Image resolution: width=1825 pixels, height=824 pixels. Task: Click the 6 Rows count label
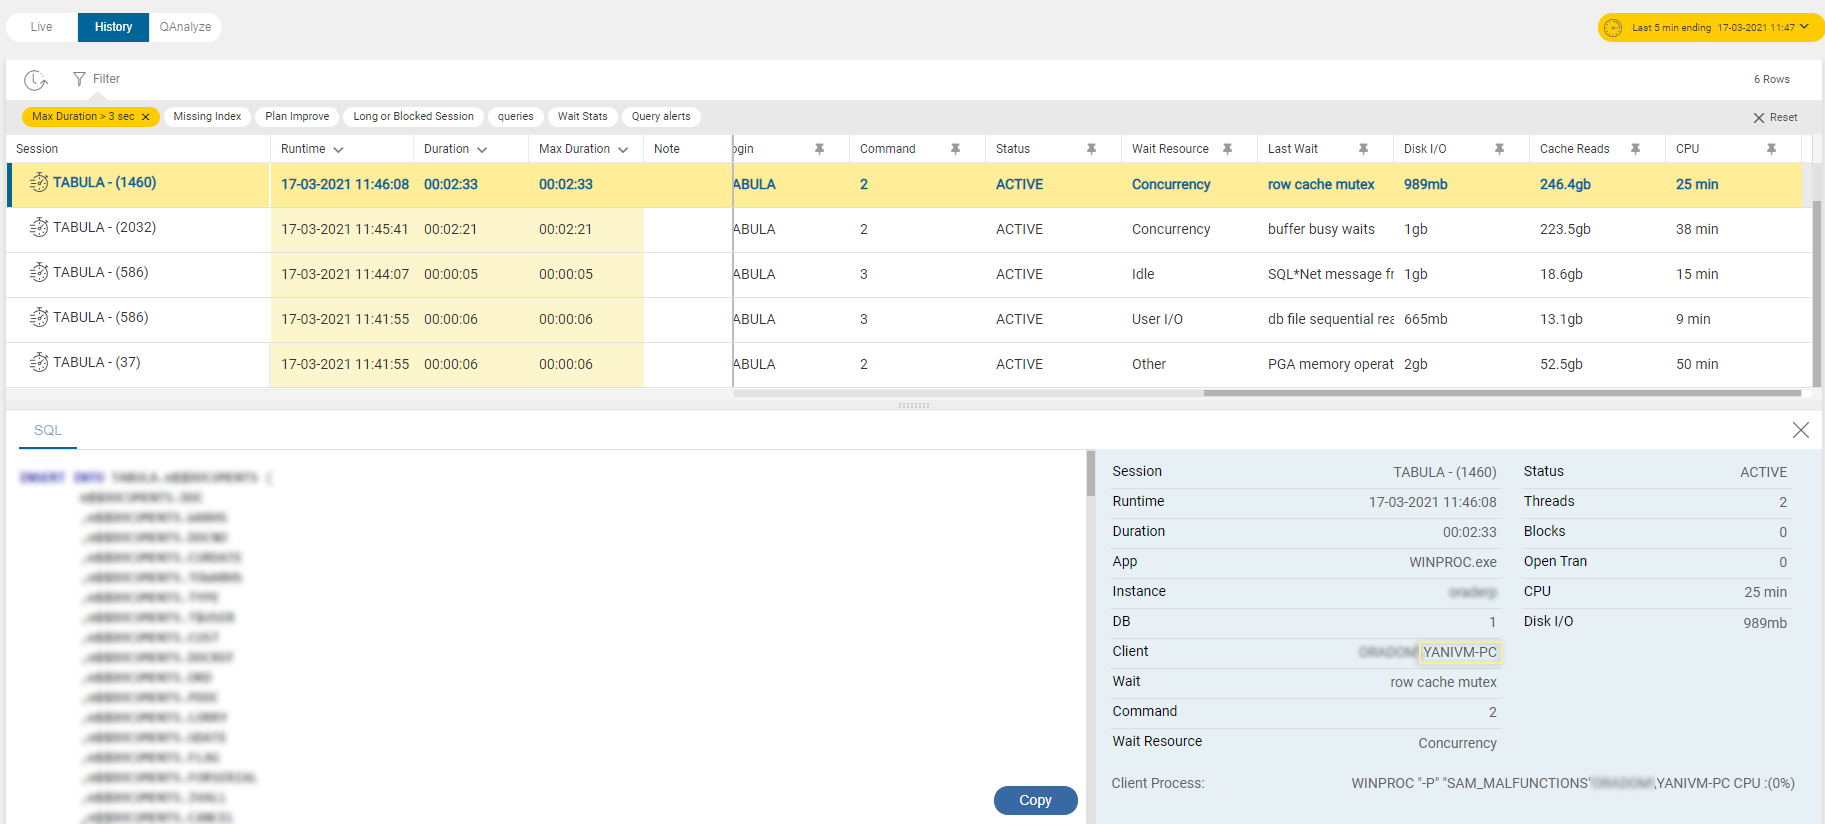(x=1771, y=79)
